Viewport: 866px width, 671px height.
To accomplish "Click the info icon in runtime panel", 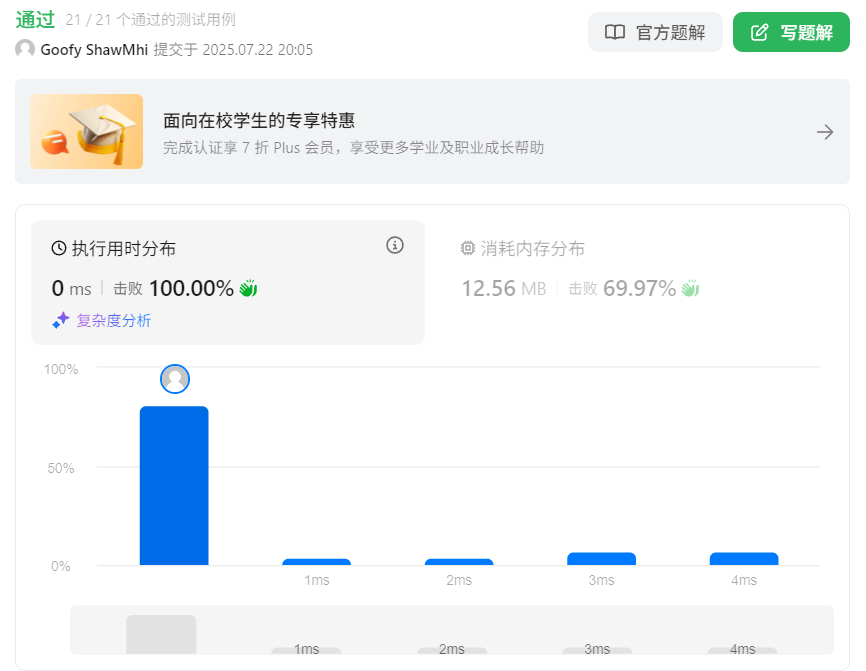I will pyautogui.click(x=394, y=245).
